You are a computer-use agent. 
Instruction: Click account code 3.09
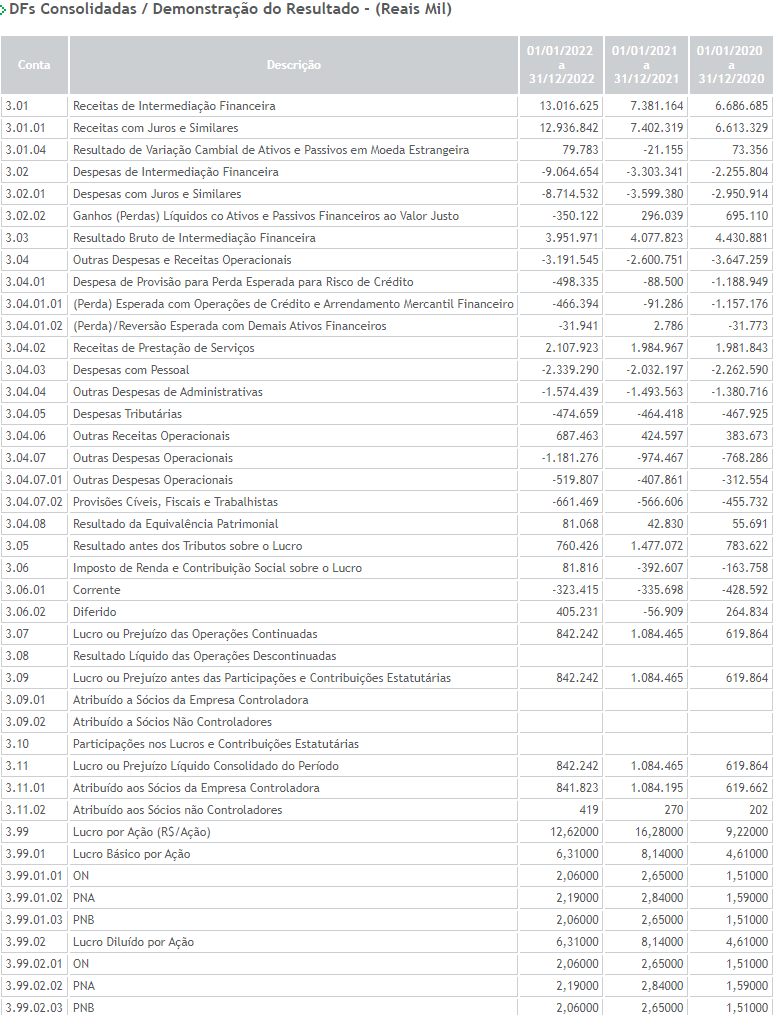pos(17,679)
